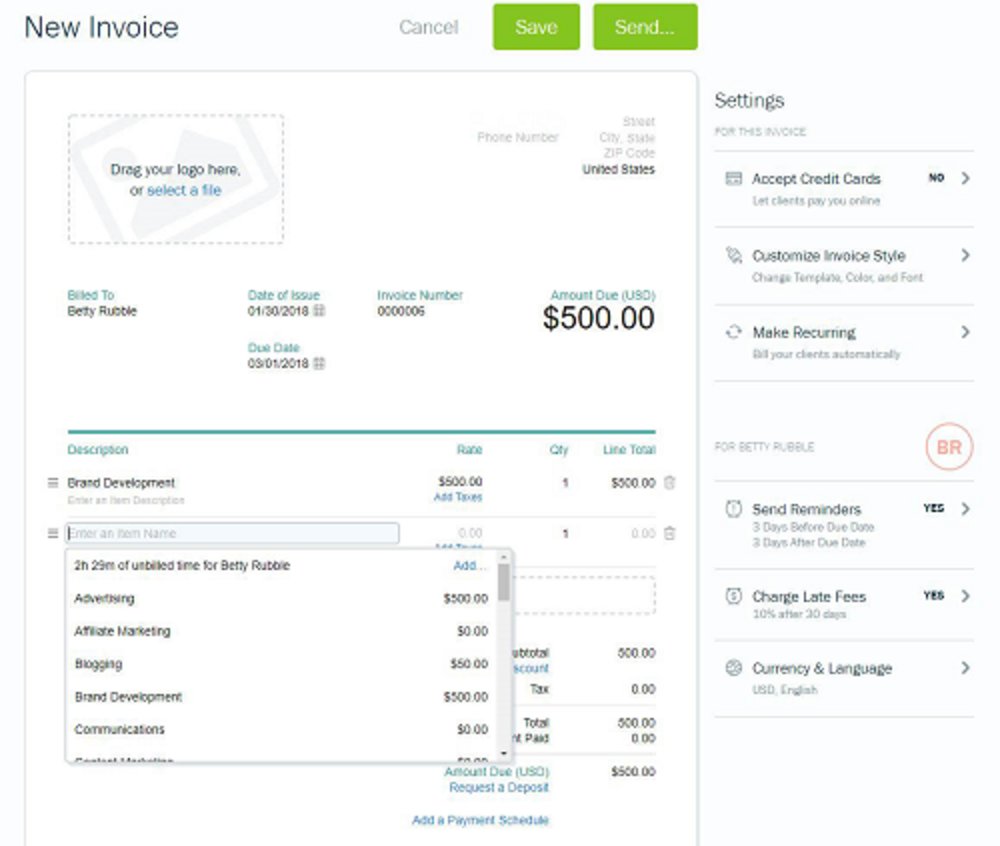Click the Phone Number placeholder in header
The image size is (1000, 846).
pyautogui.click(x=518, y=137)
